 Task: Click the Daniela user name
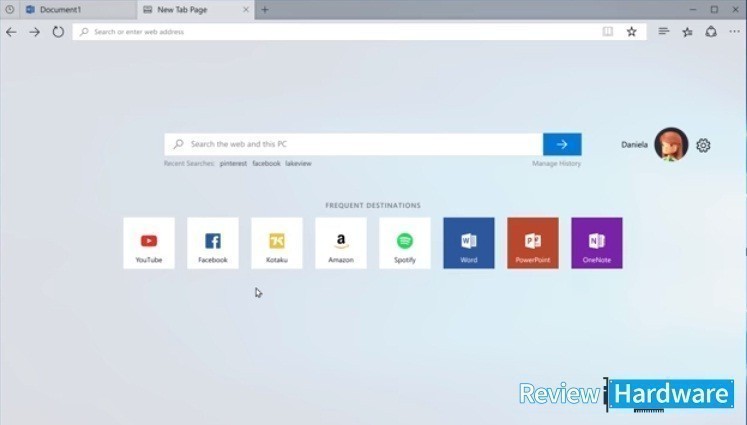coord(634,144)
